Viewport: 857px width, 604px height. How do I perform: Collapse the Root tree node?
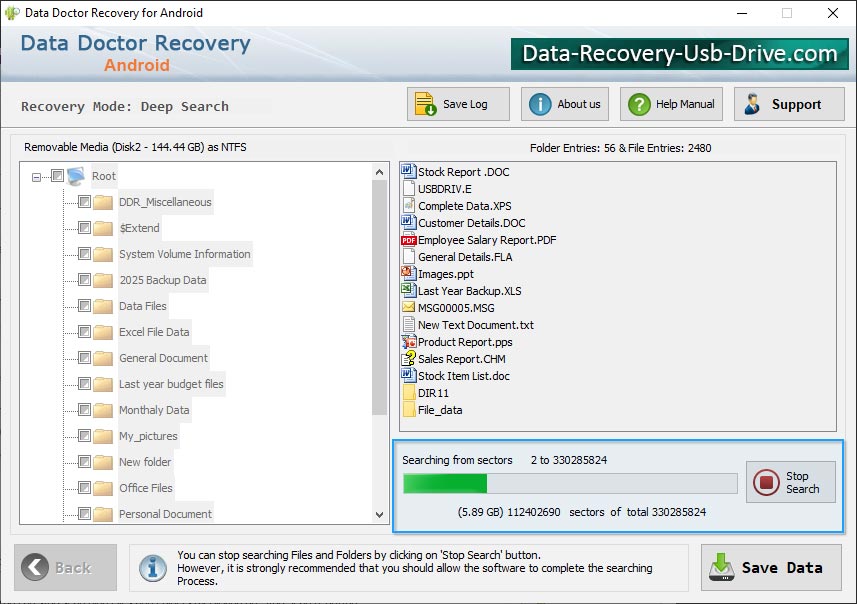[37, 175]
